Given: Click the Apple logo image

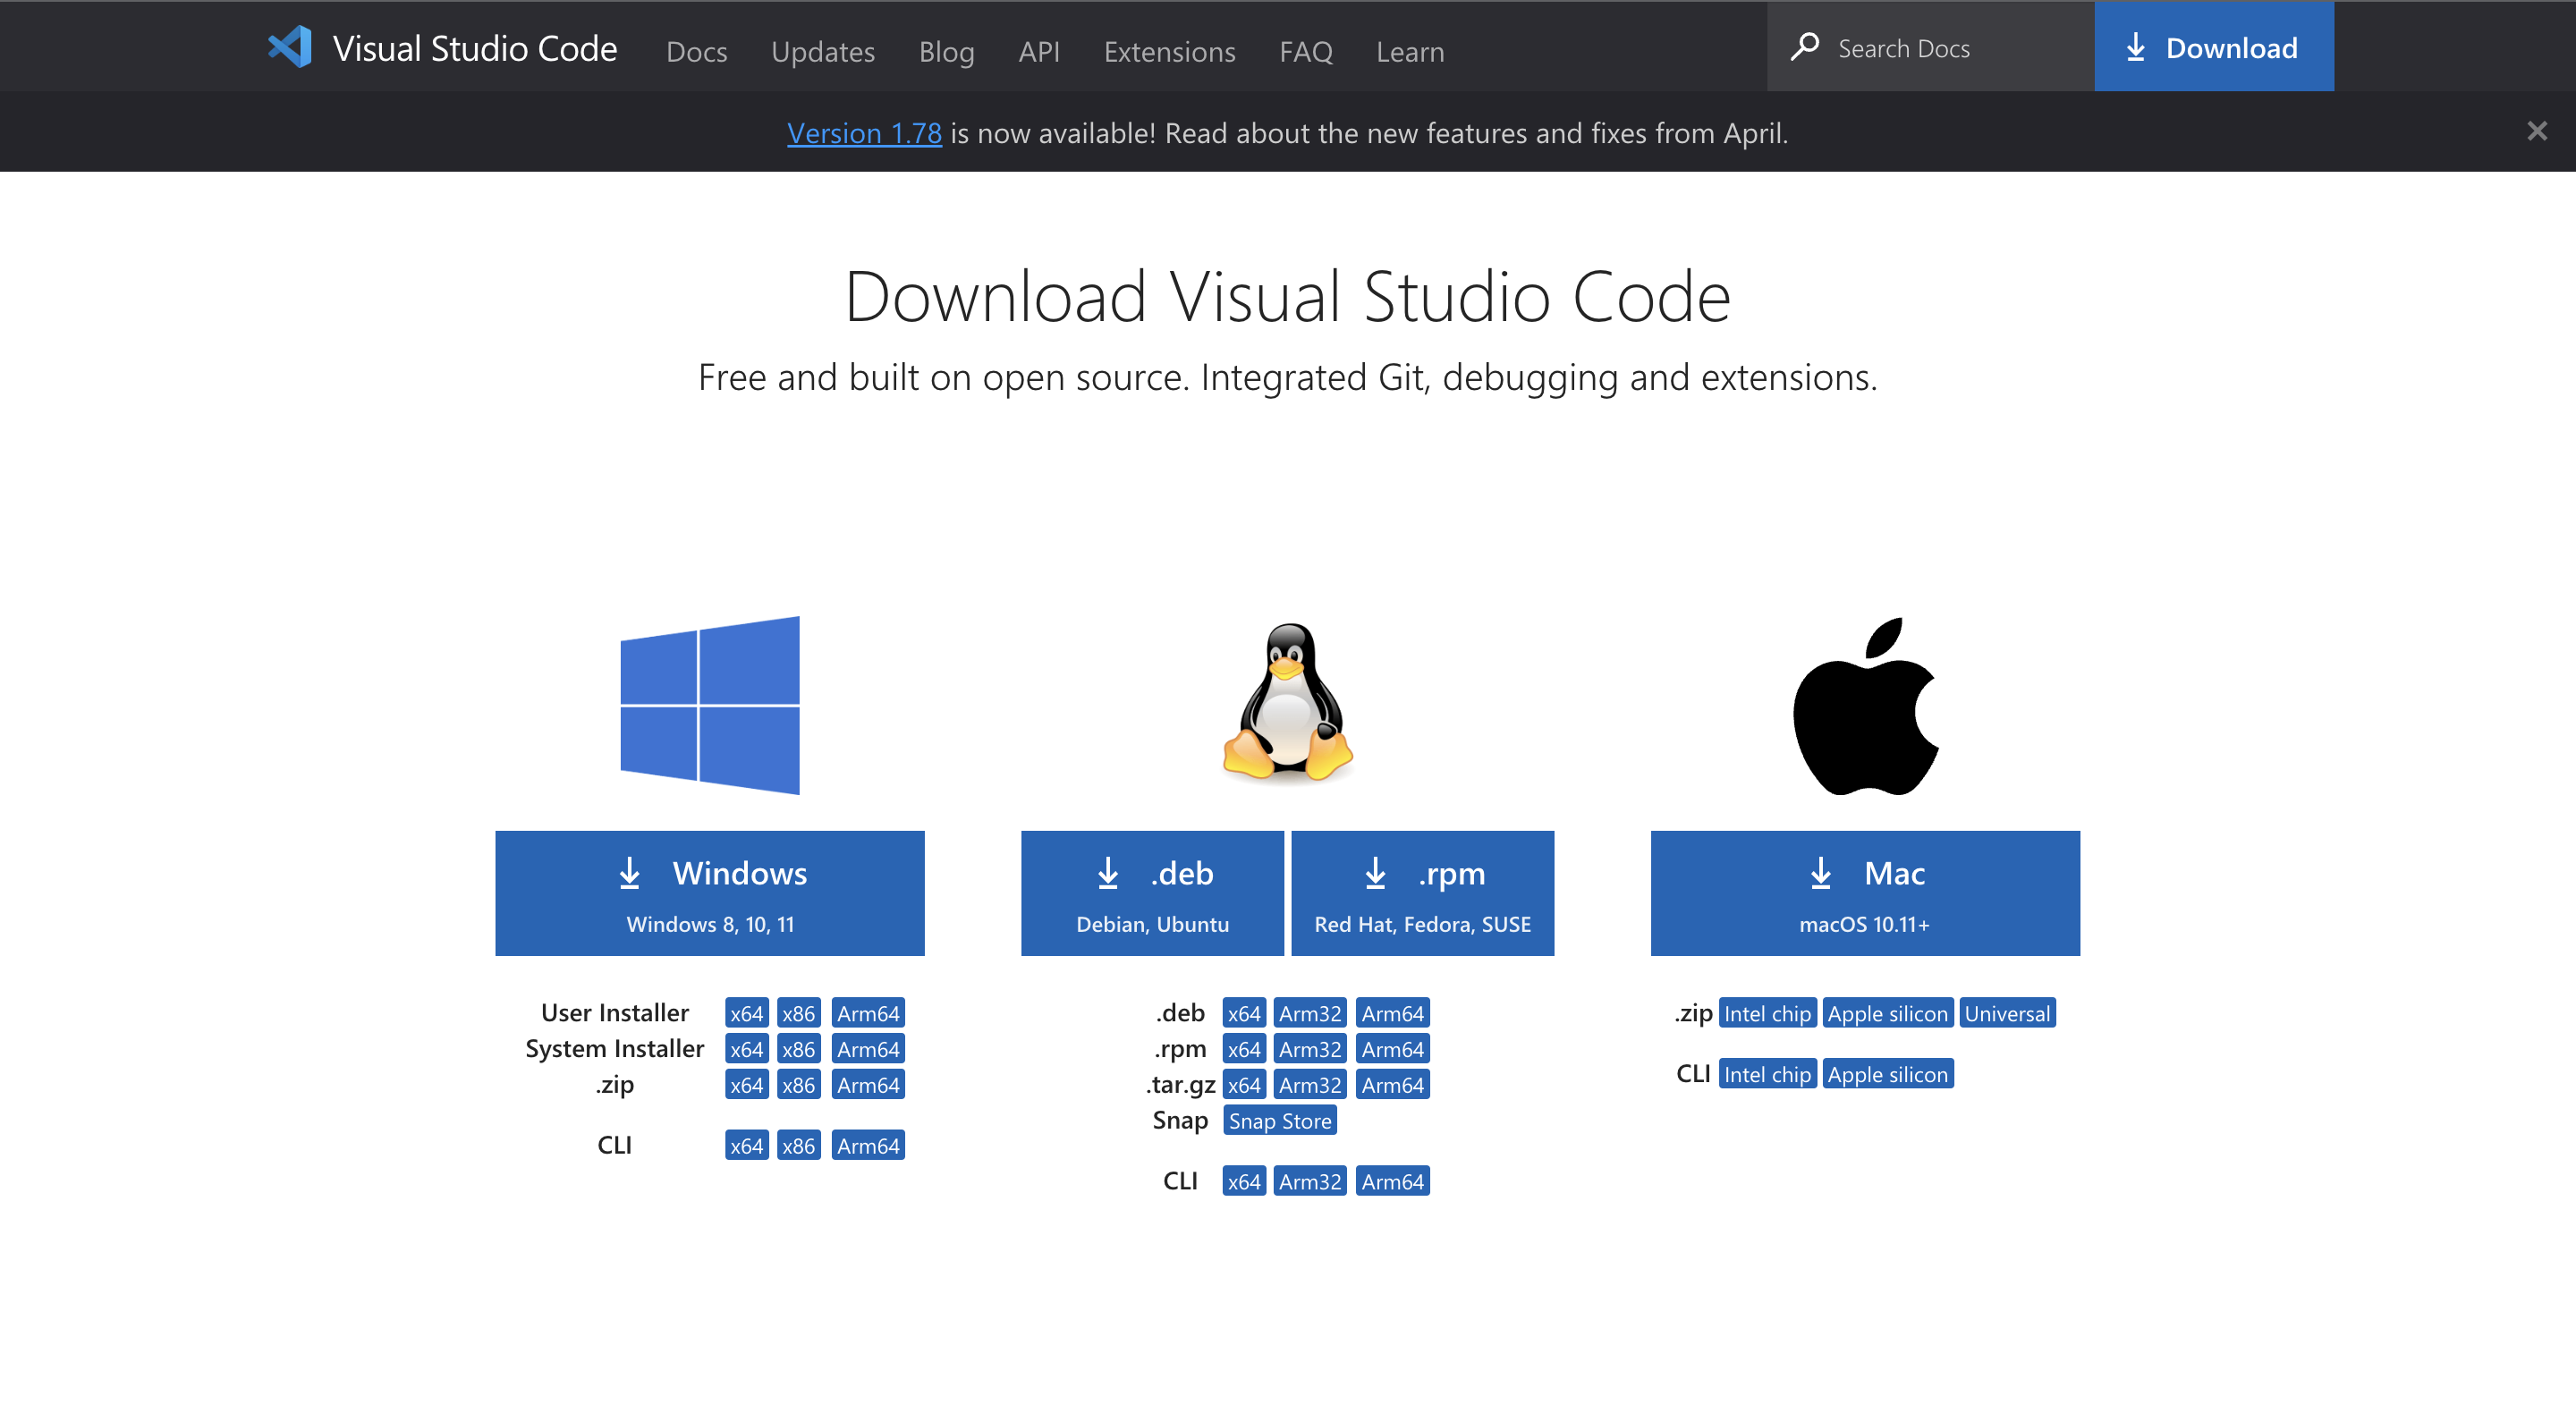Looking at the screenshot, I should (1865, 706).
